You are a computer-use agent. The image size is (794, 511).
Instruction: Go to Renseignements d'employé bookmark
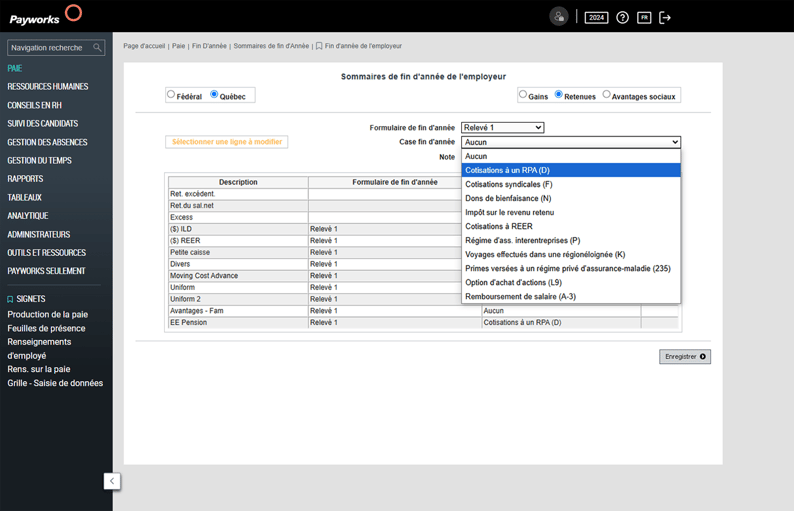(39, 349)
